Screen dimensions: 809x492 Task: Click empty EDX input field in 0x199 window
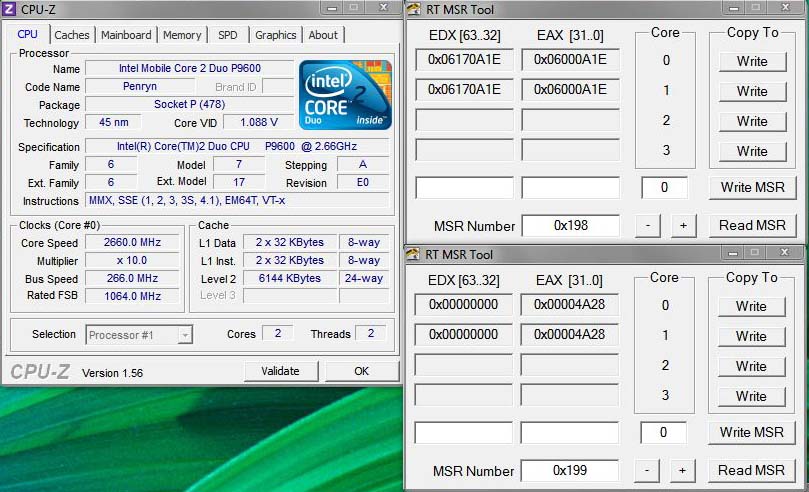463,432
